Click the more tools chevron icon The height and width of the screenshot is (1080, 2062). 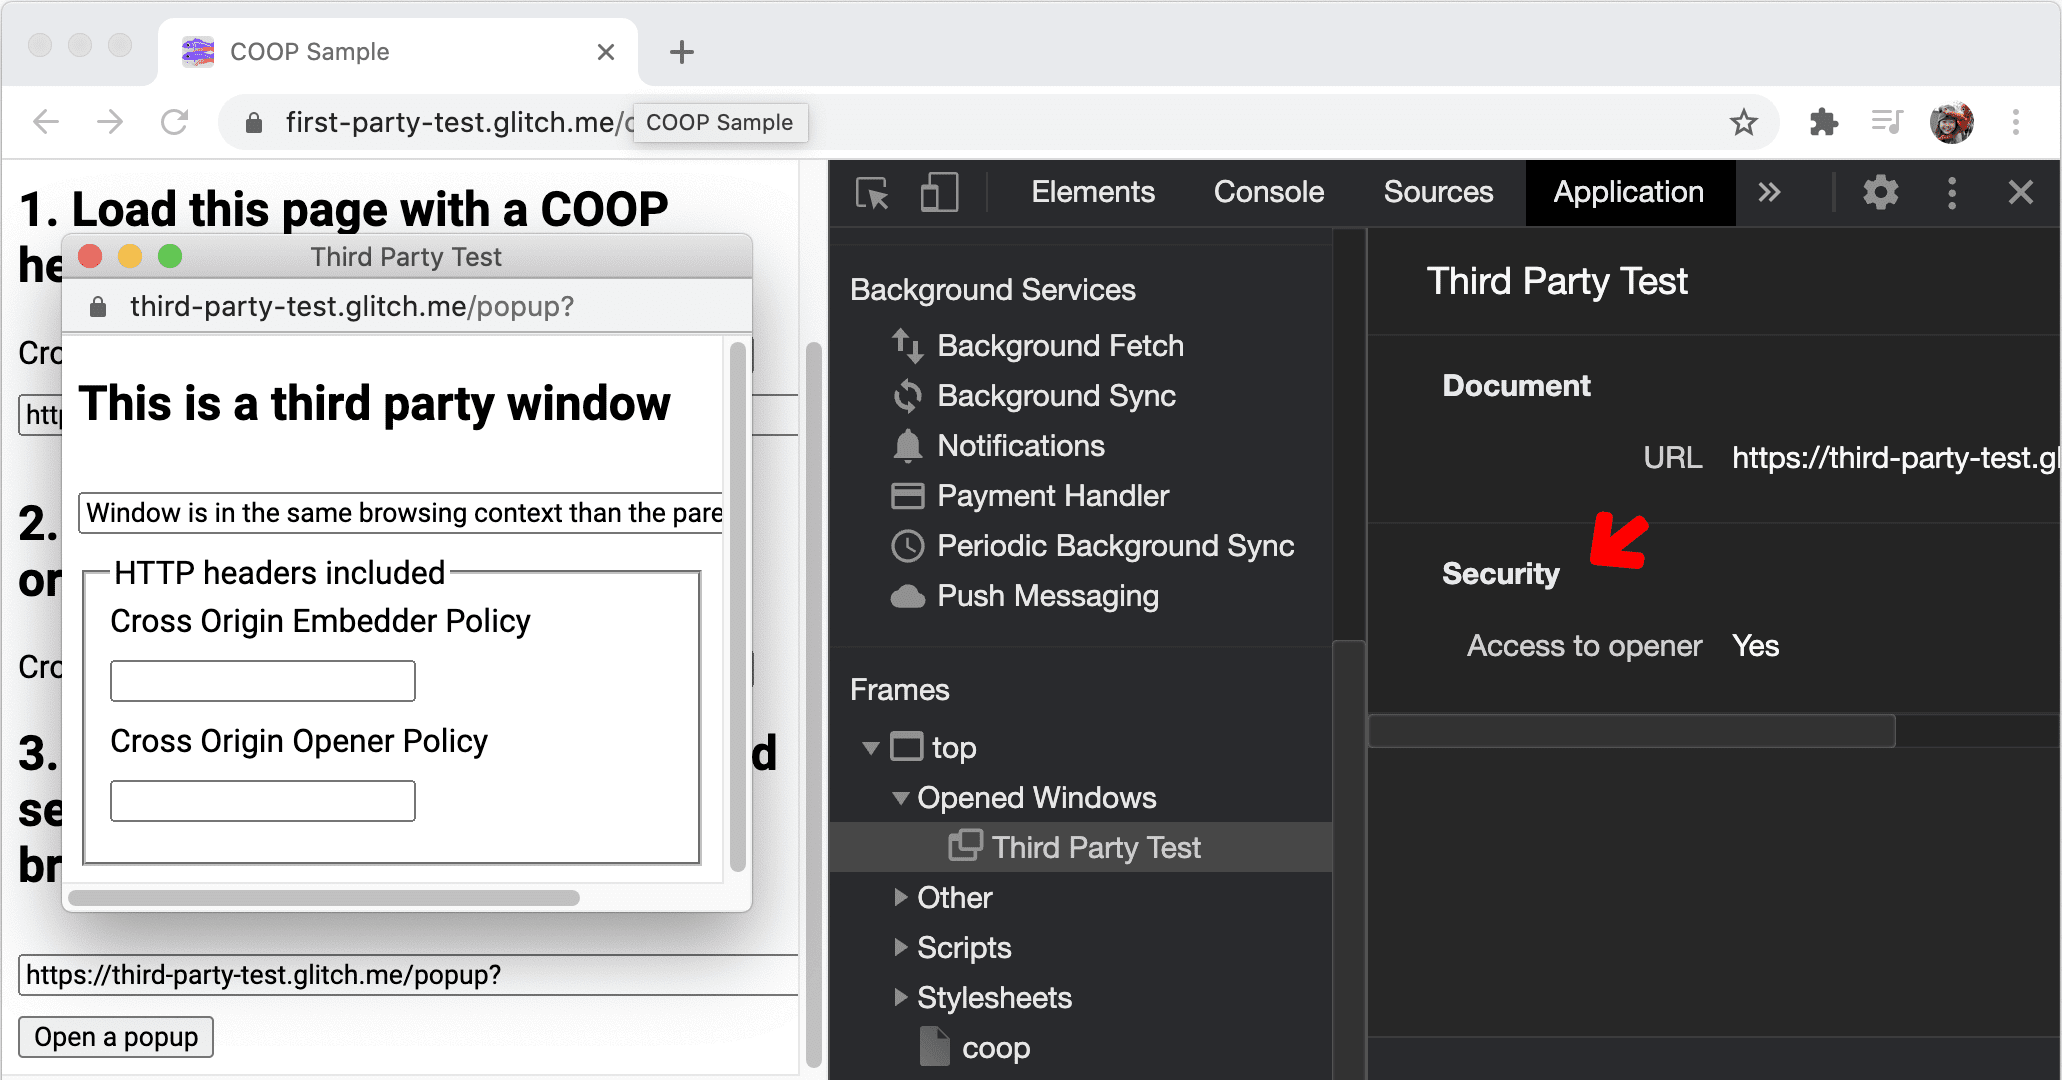pyautogui.click(x=1772, y=191)
